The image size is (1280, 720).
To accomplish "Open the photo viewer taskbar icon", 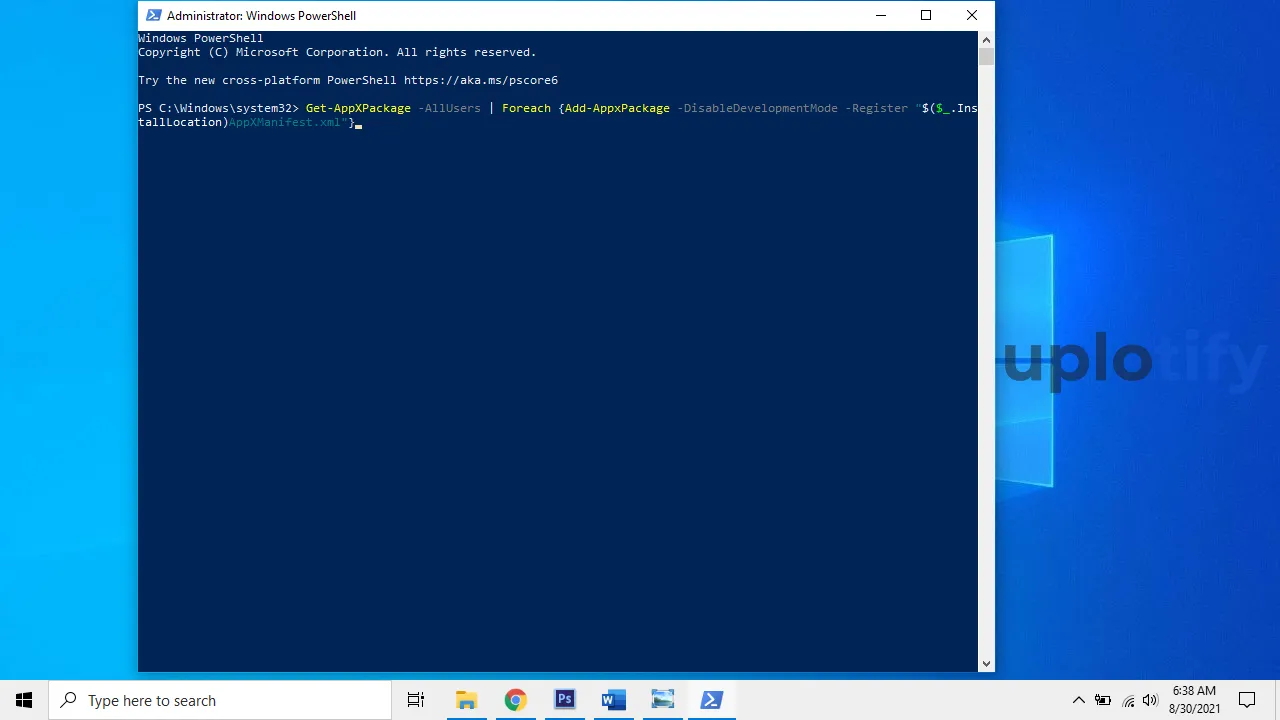I will pos(662,700).
